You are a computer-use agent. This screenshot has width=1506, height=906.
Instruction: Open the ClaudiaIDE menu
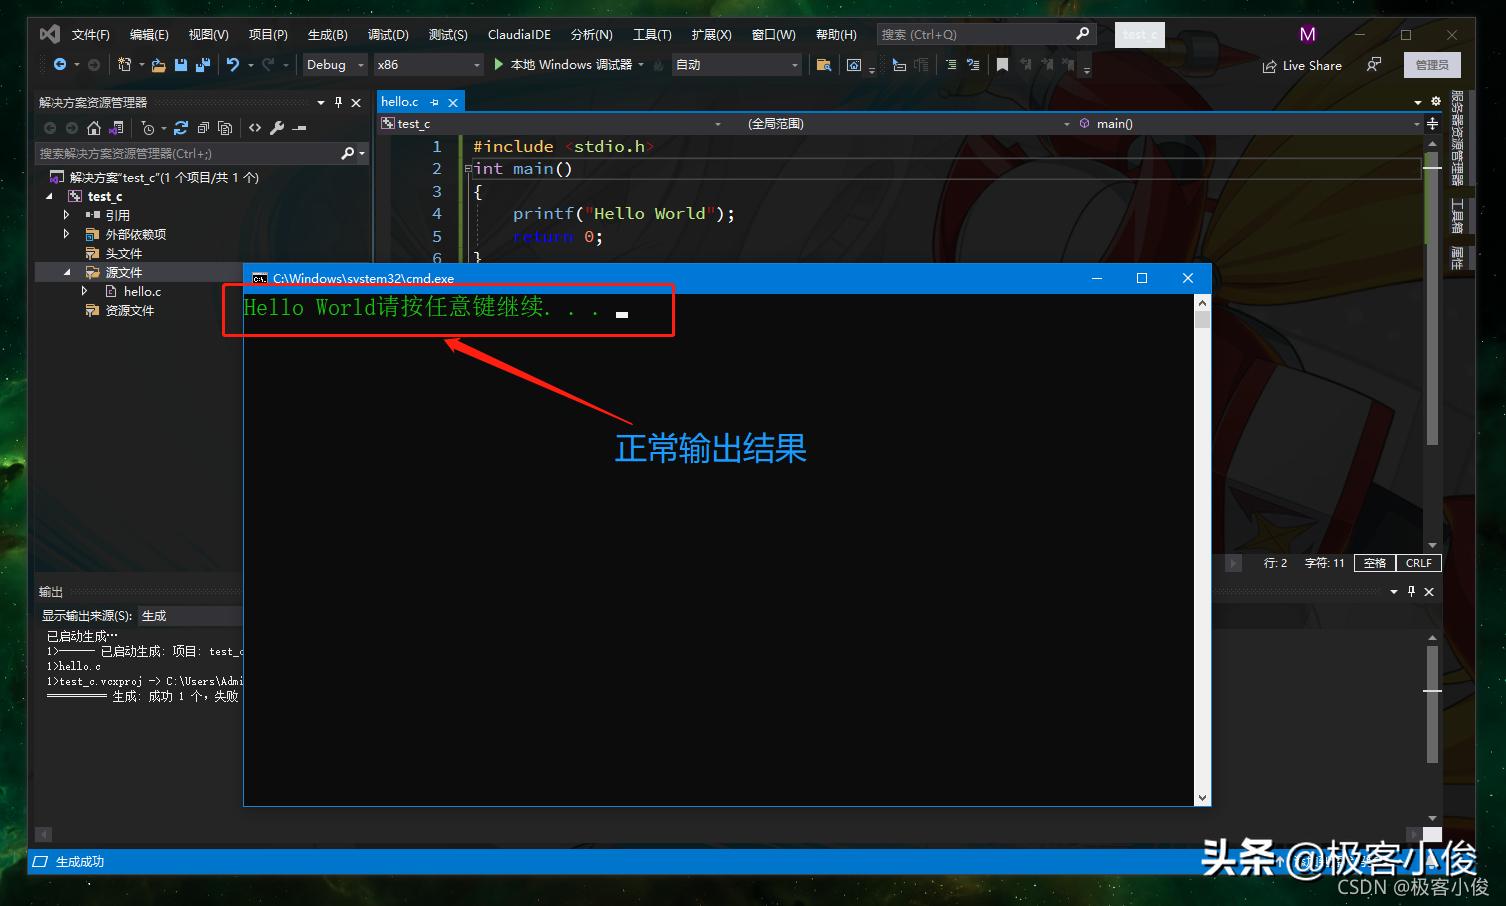click(x=519, y=33)
